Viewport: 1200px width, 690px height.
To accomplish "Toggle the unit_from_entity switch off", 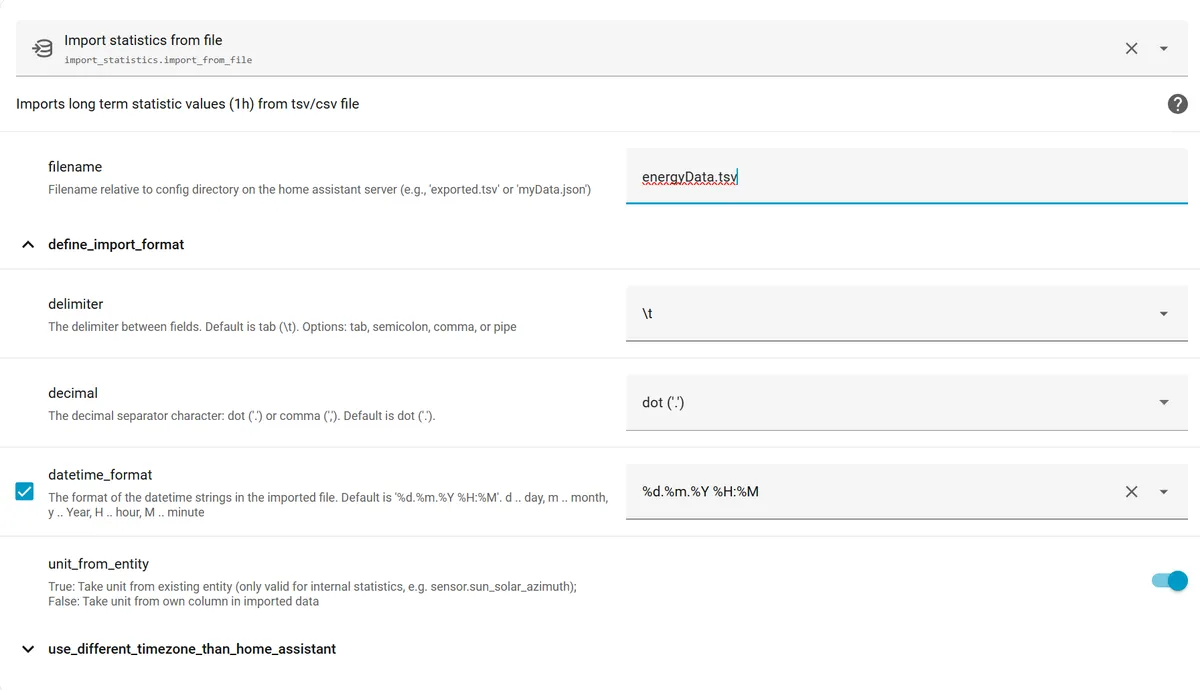I will pyautogui.click(x=1170, y=580).
